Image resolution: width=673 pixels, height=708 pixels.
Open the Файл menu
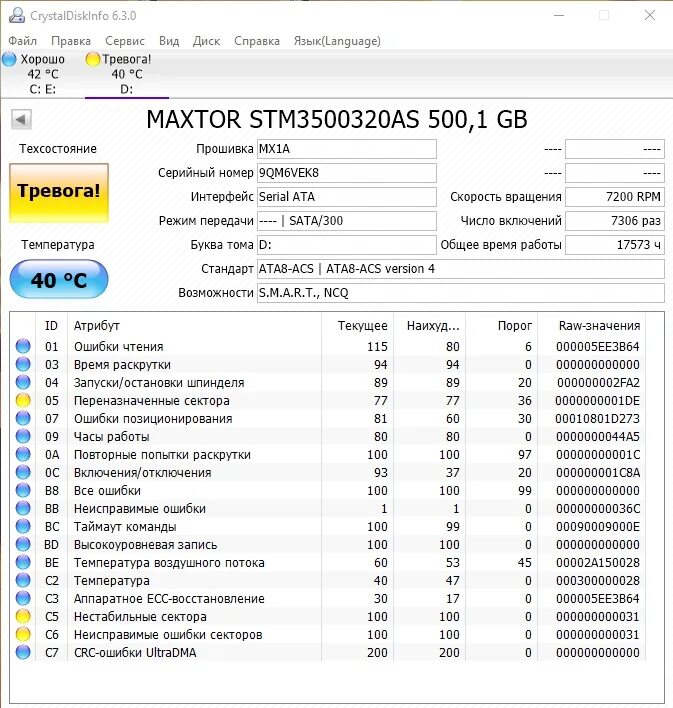pyautogui.click(x=23, y=41)
